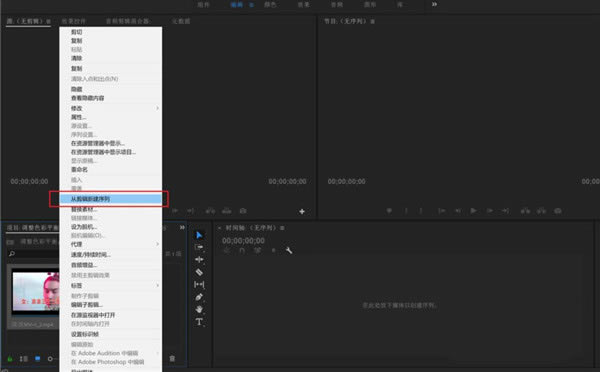The height and width of the screenshot is (372, 600).
Task: Click Go to Out point in Program monitor
Action: coord(505,211)
